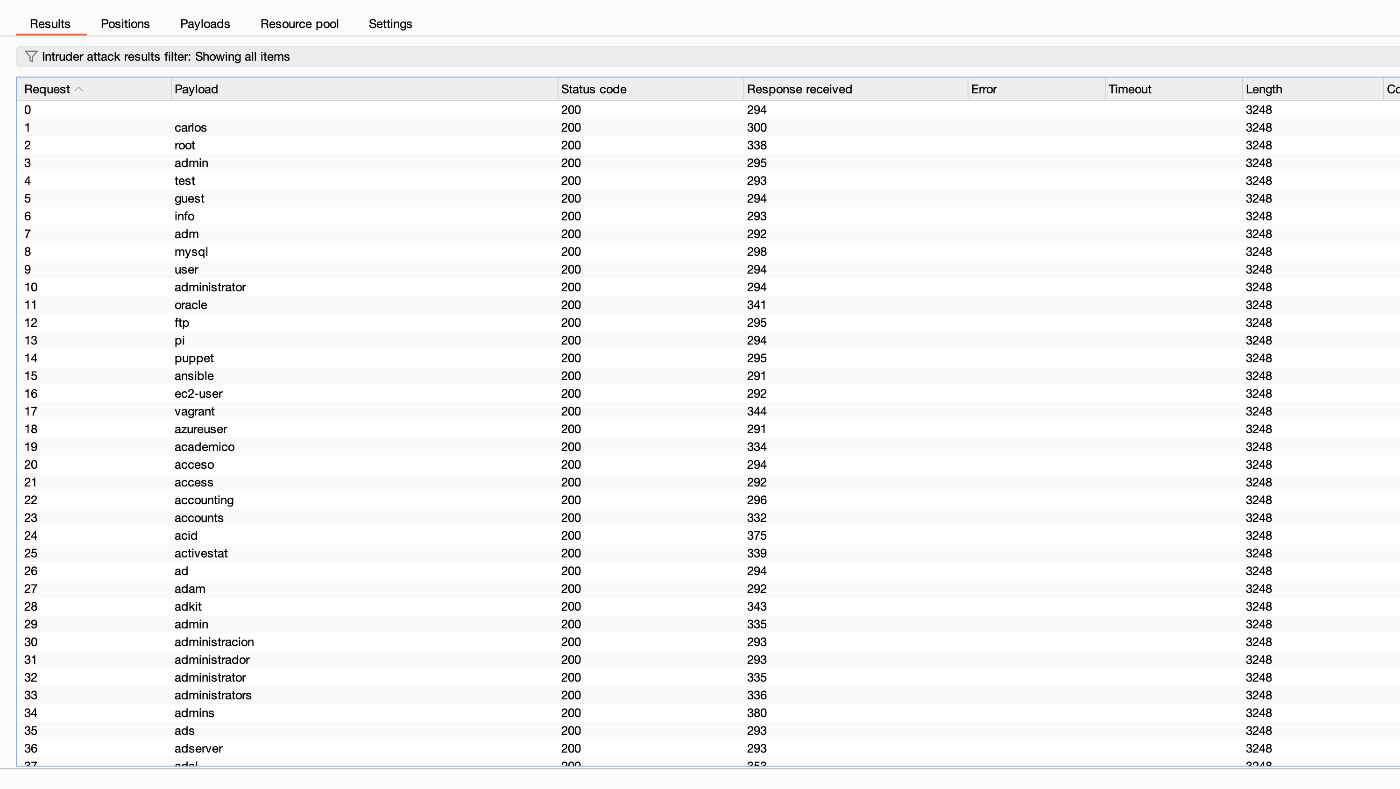Click response time 380 for admins

pyautogui.click(x=757, y=713)
